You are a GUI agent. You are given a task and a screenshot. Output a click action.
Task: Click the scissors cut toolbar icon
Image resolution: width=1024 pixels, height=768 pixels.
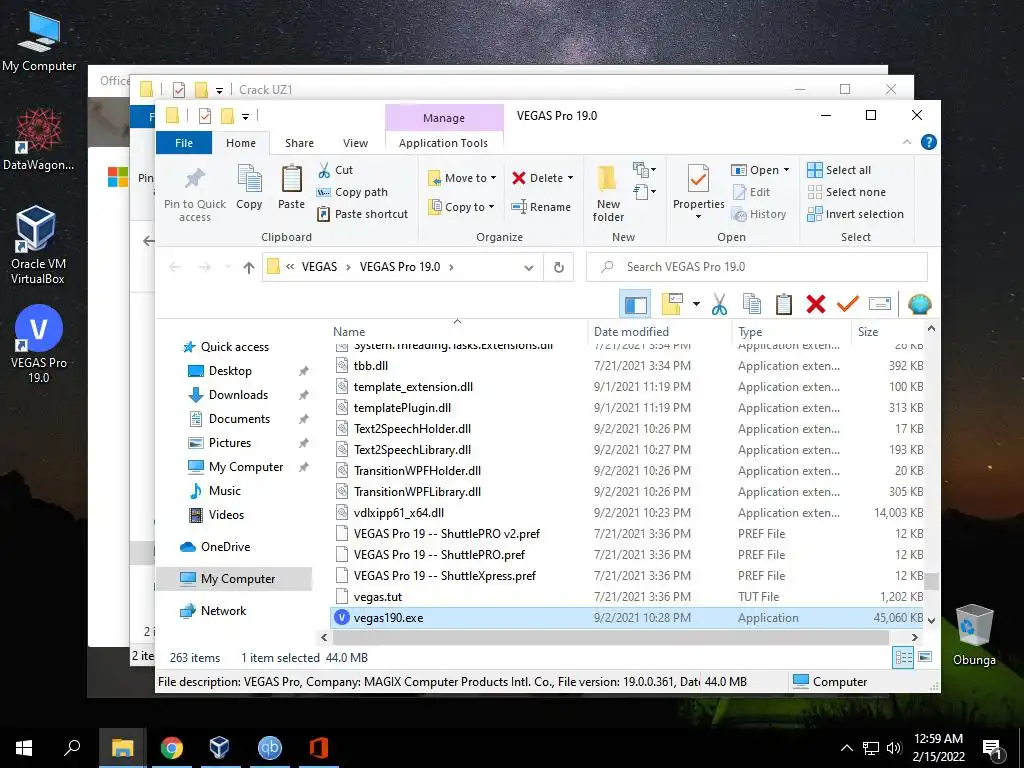pos(719,304)
